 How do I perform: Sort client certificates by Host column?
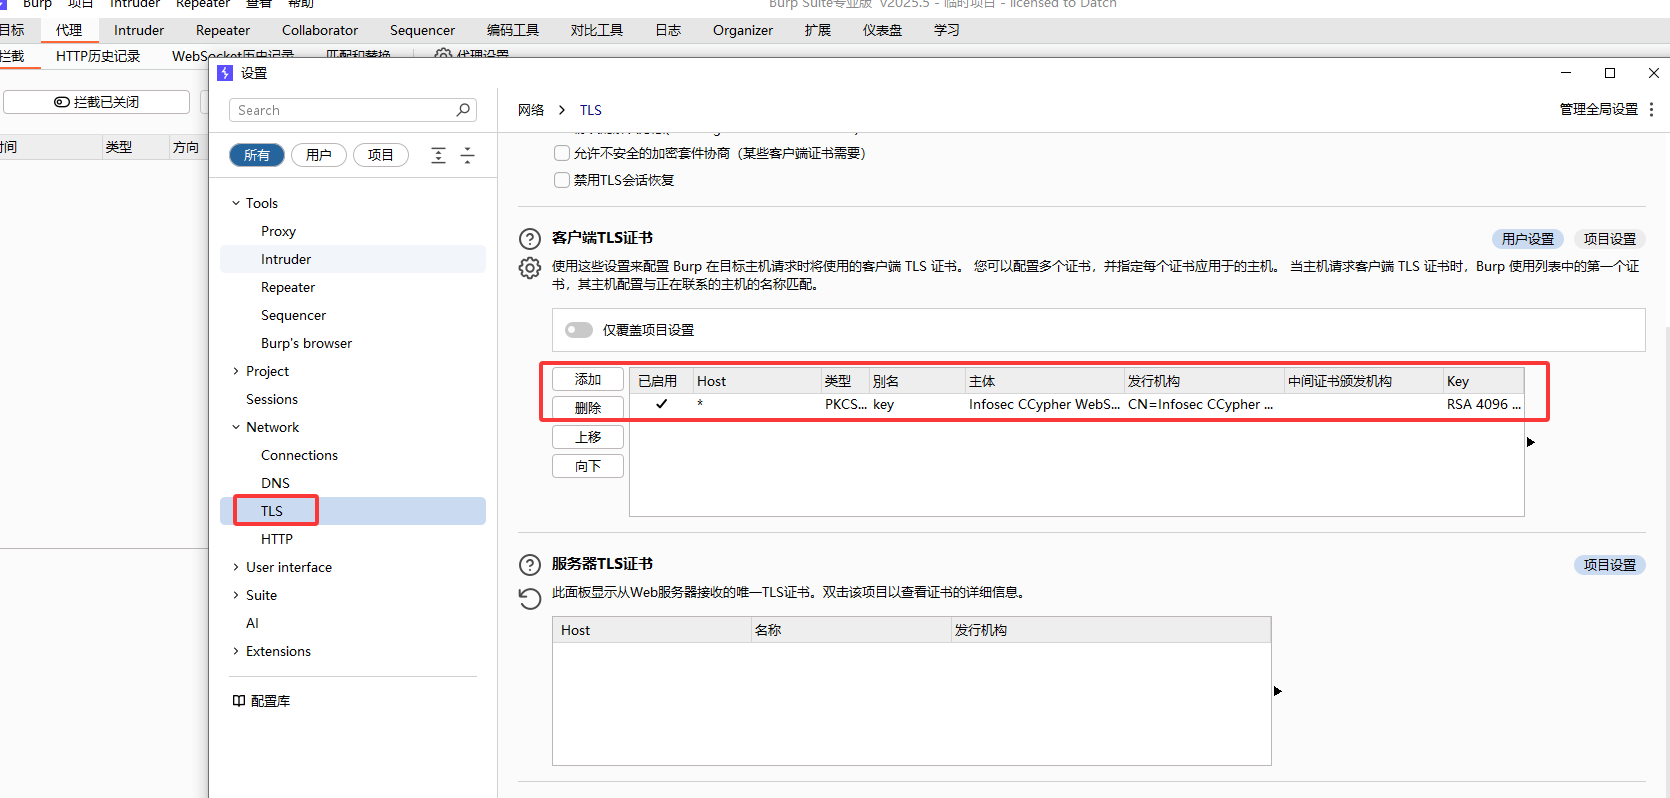point(756,381)
